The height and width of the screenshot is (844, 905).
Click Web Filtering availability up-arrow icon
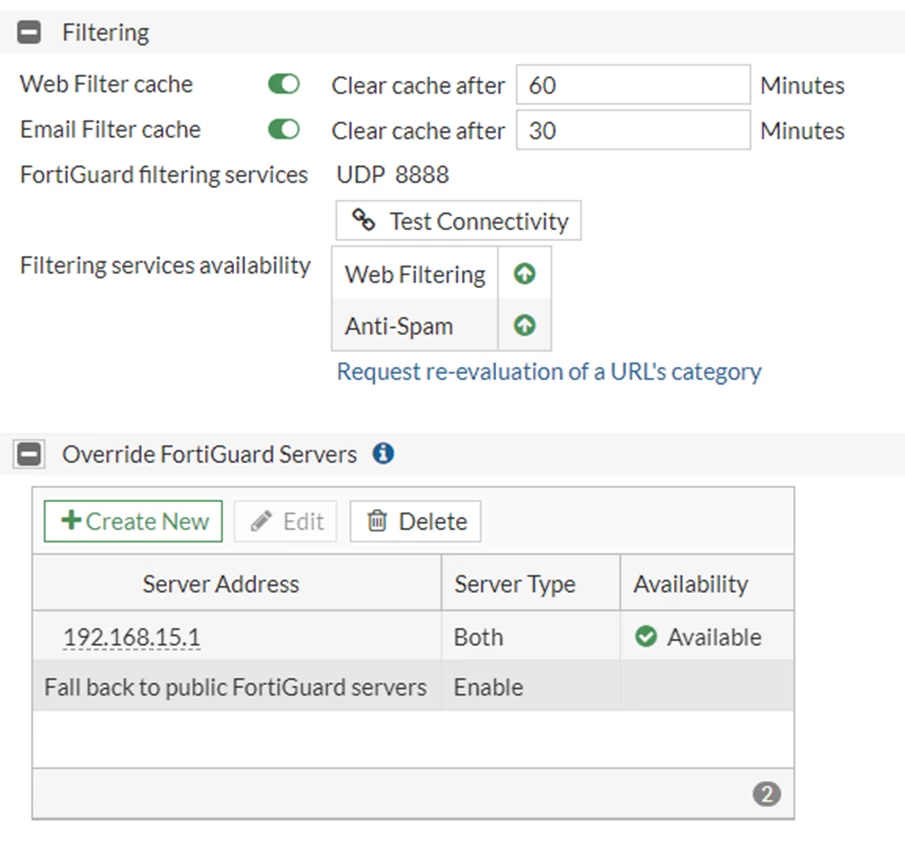coord(524,274)
